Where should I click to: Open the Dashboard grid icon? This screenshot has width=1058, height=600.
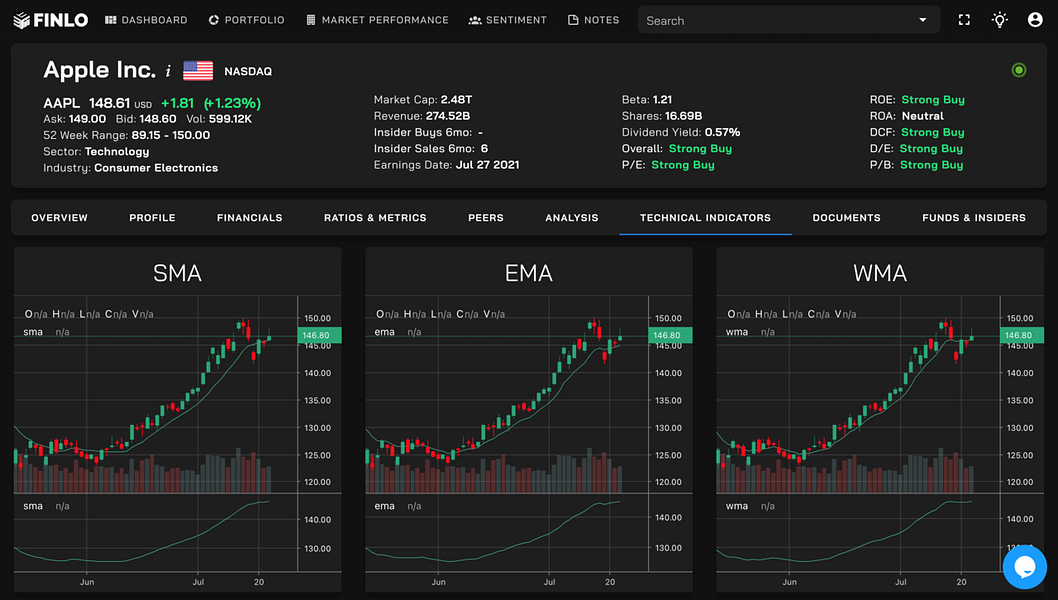pyautogui.click(x=111, y=20)
